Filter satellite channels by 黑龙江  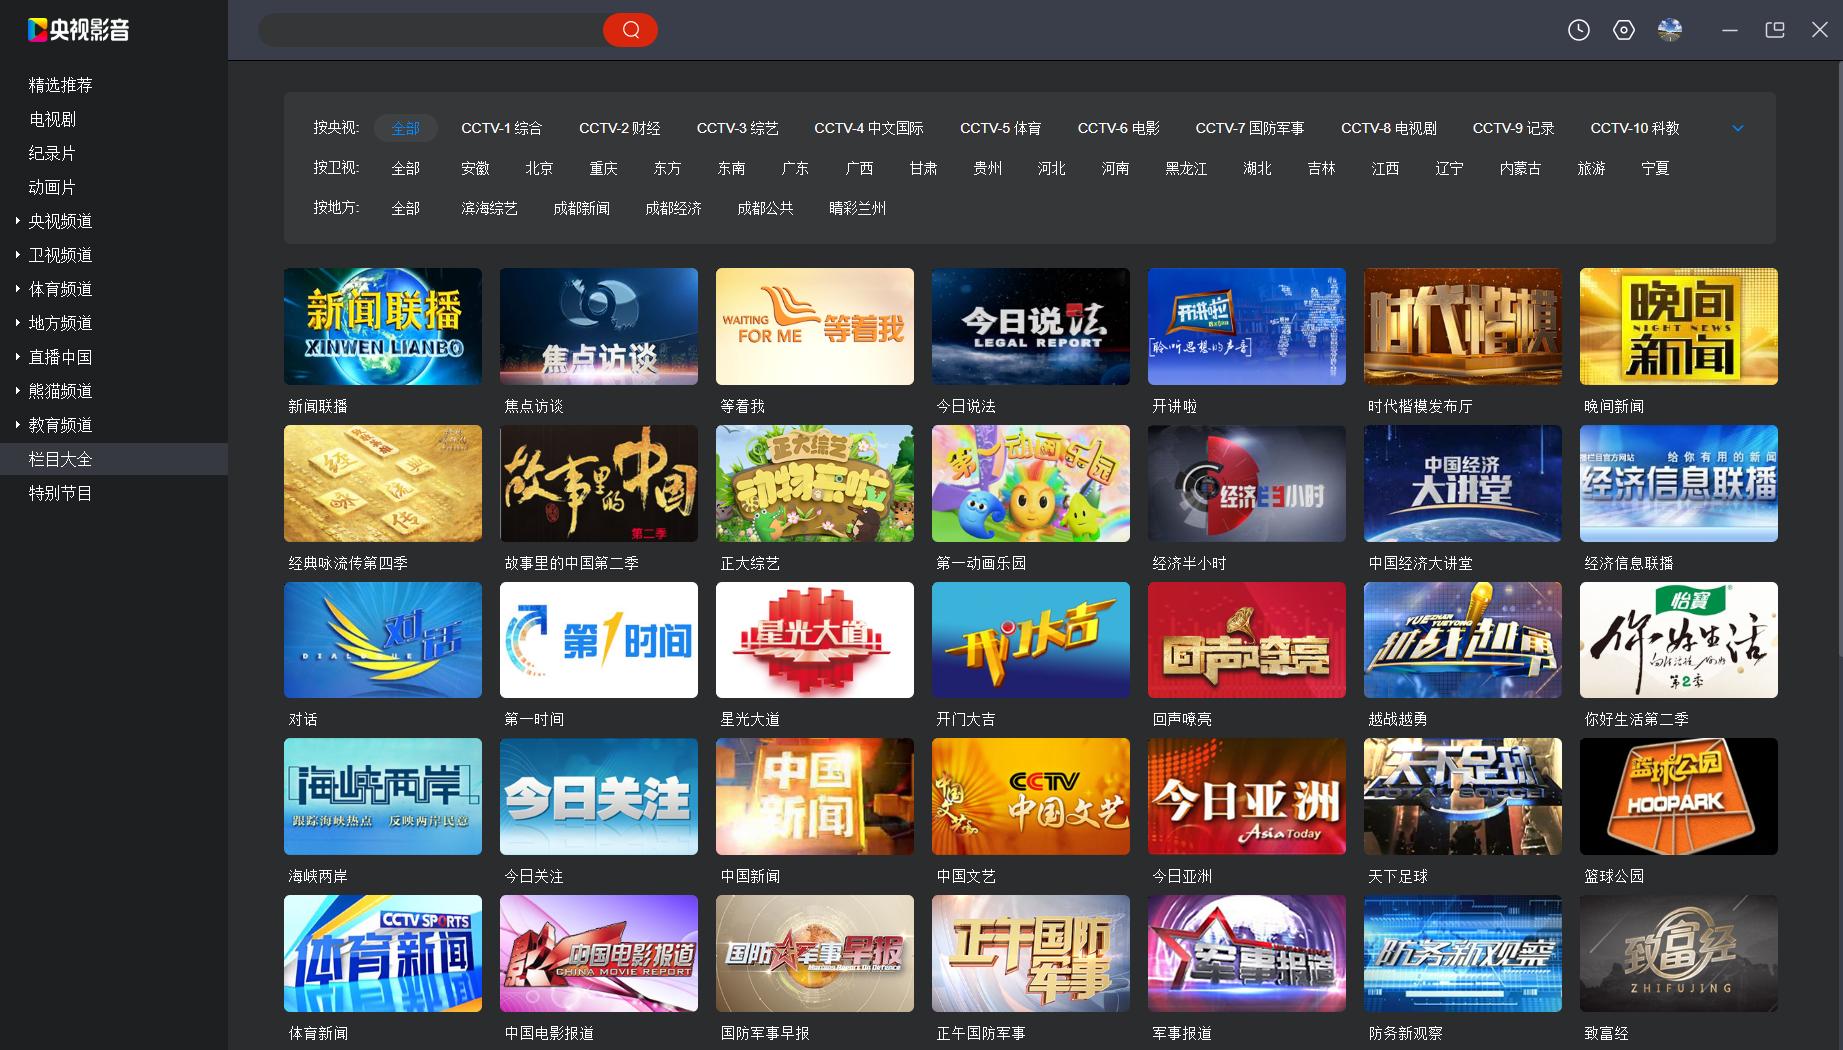[x=1186, y=168]
